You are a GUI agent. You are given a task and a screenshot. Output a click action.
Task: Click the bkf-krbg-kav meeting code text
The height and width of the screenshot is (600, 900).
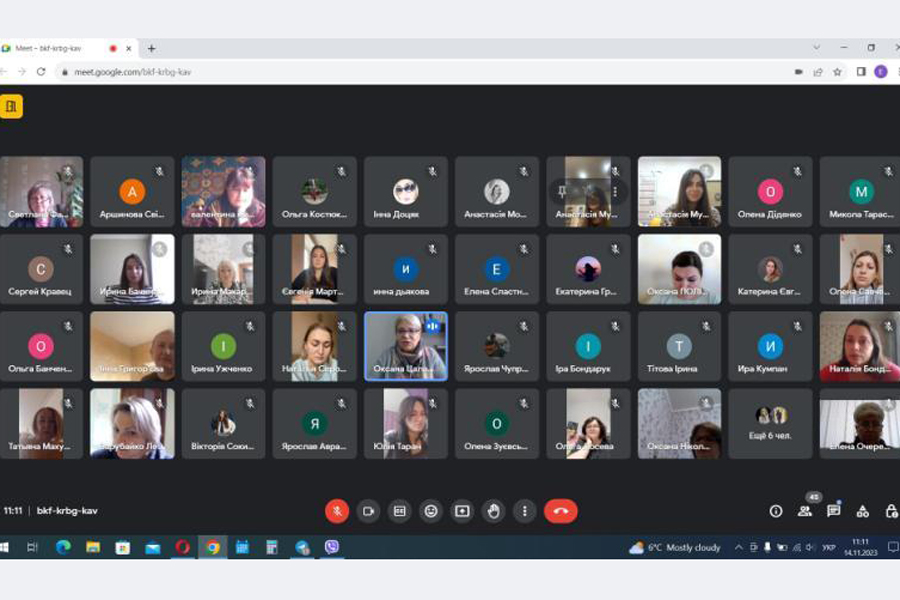pos(67,510)
